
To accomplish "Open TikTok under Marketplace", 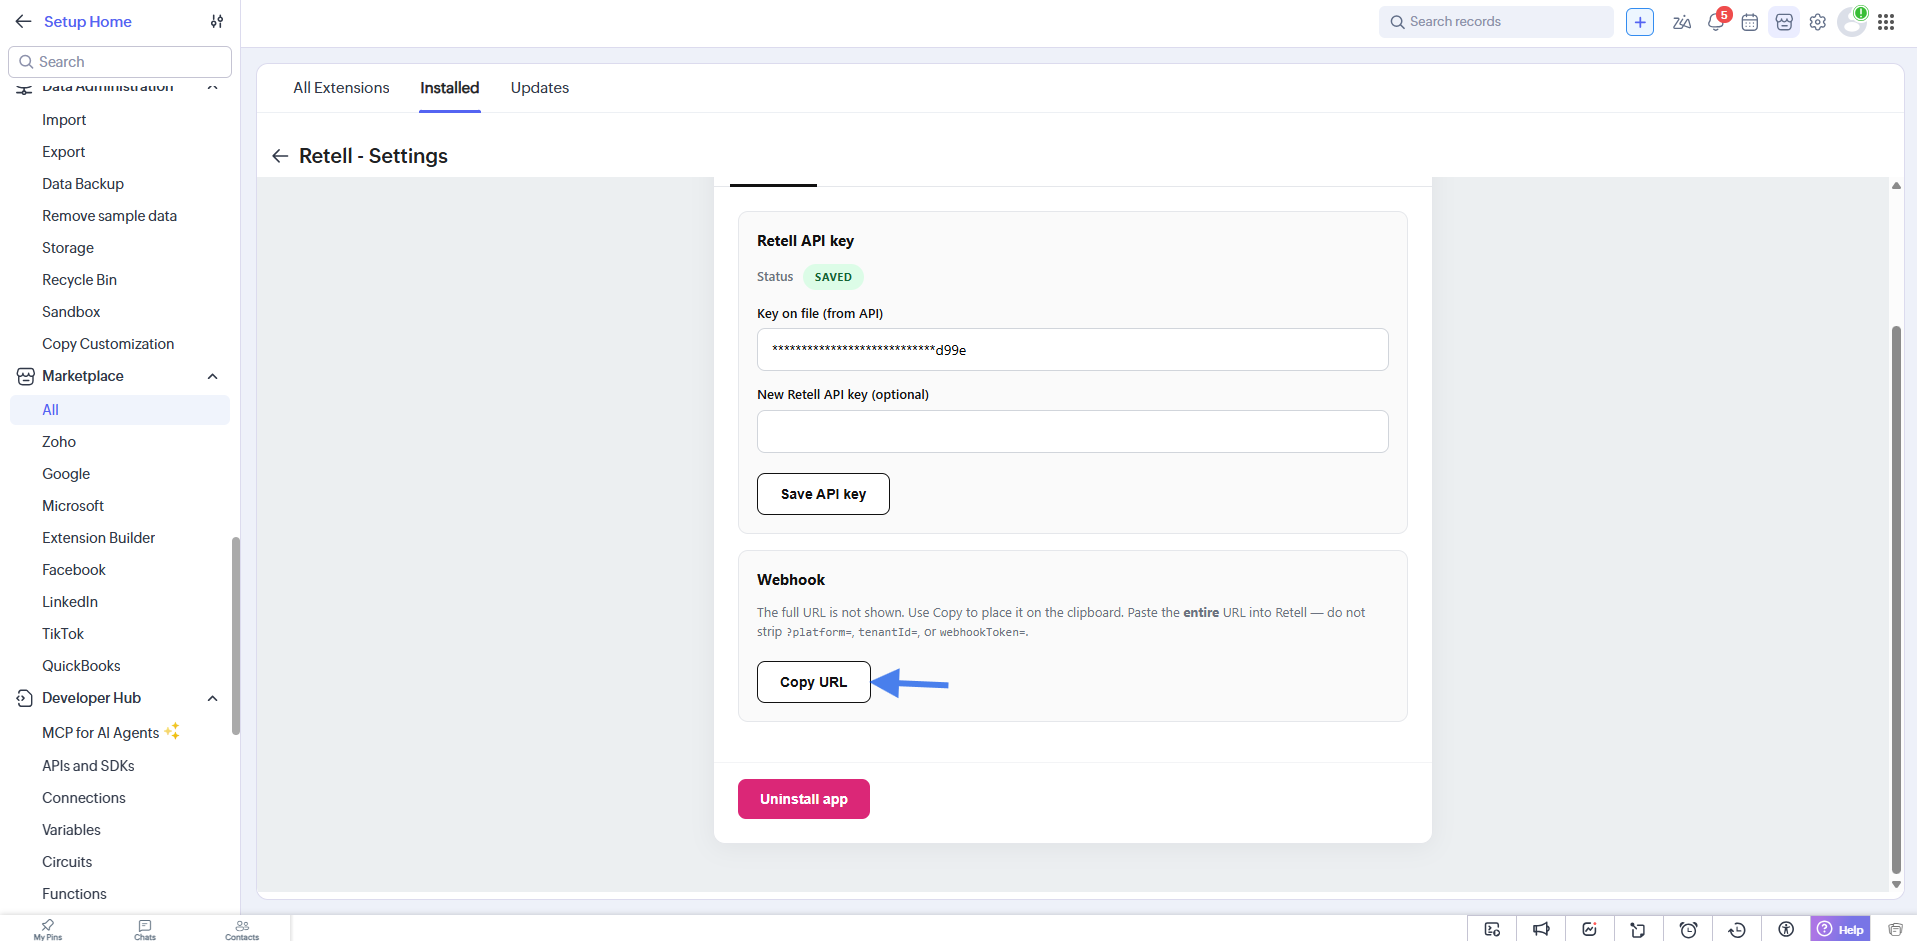I will tap(63, 634).
